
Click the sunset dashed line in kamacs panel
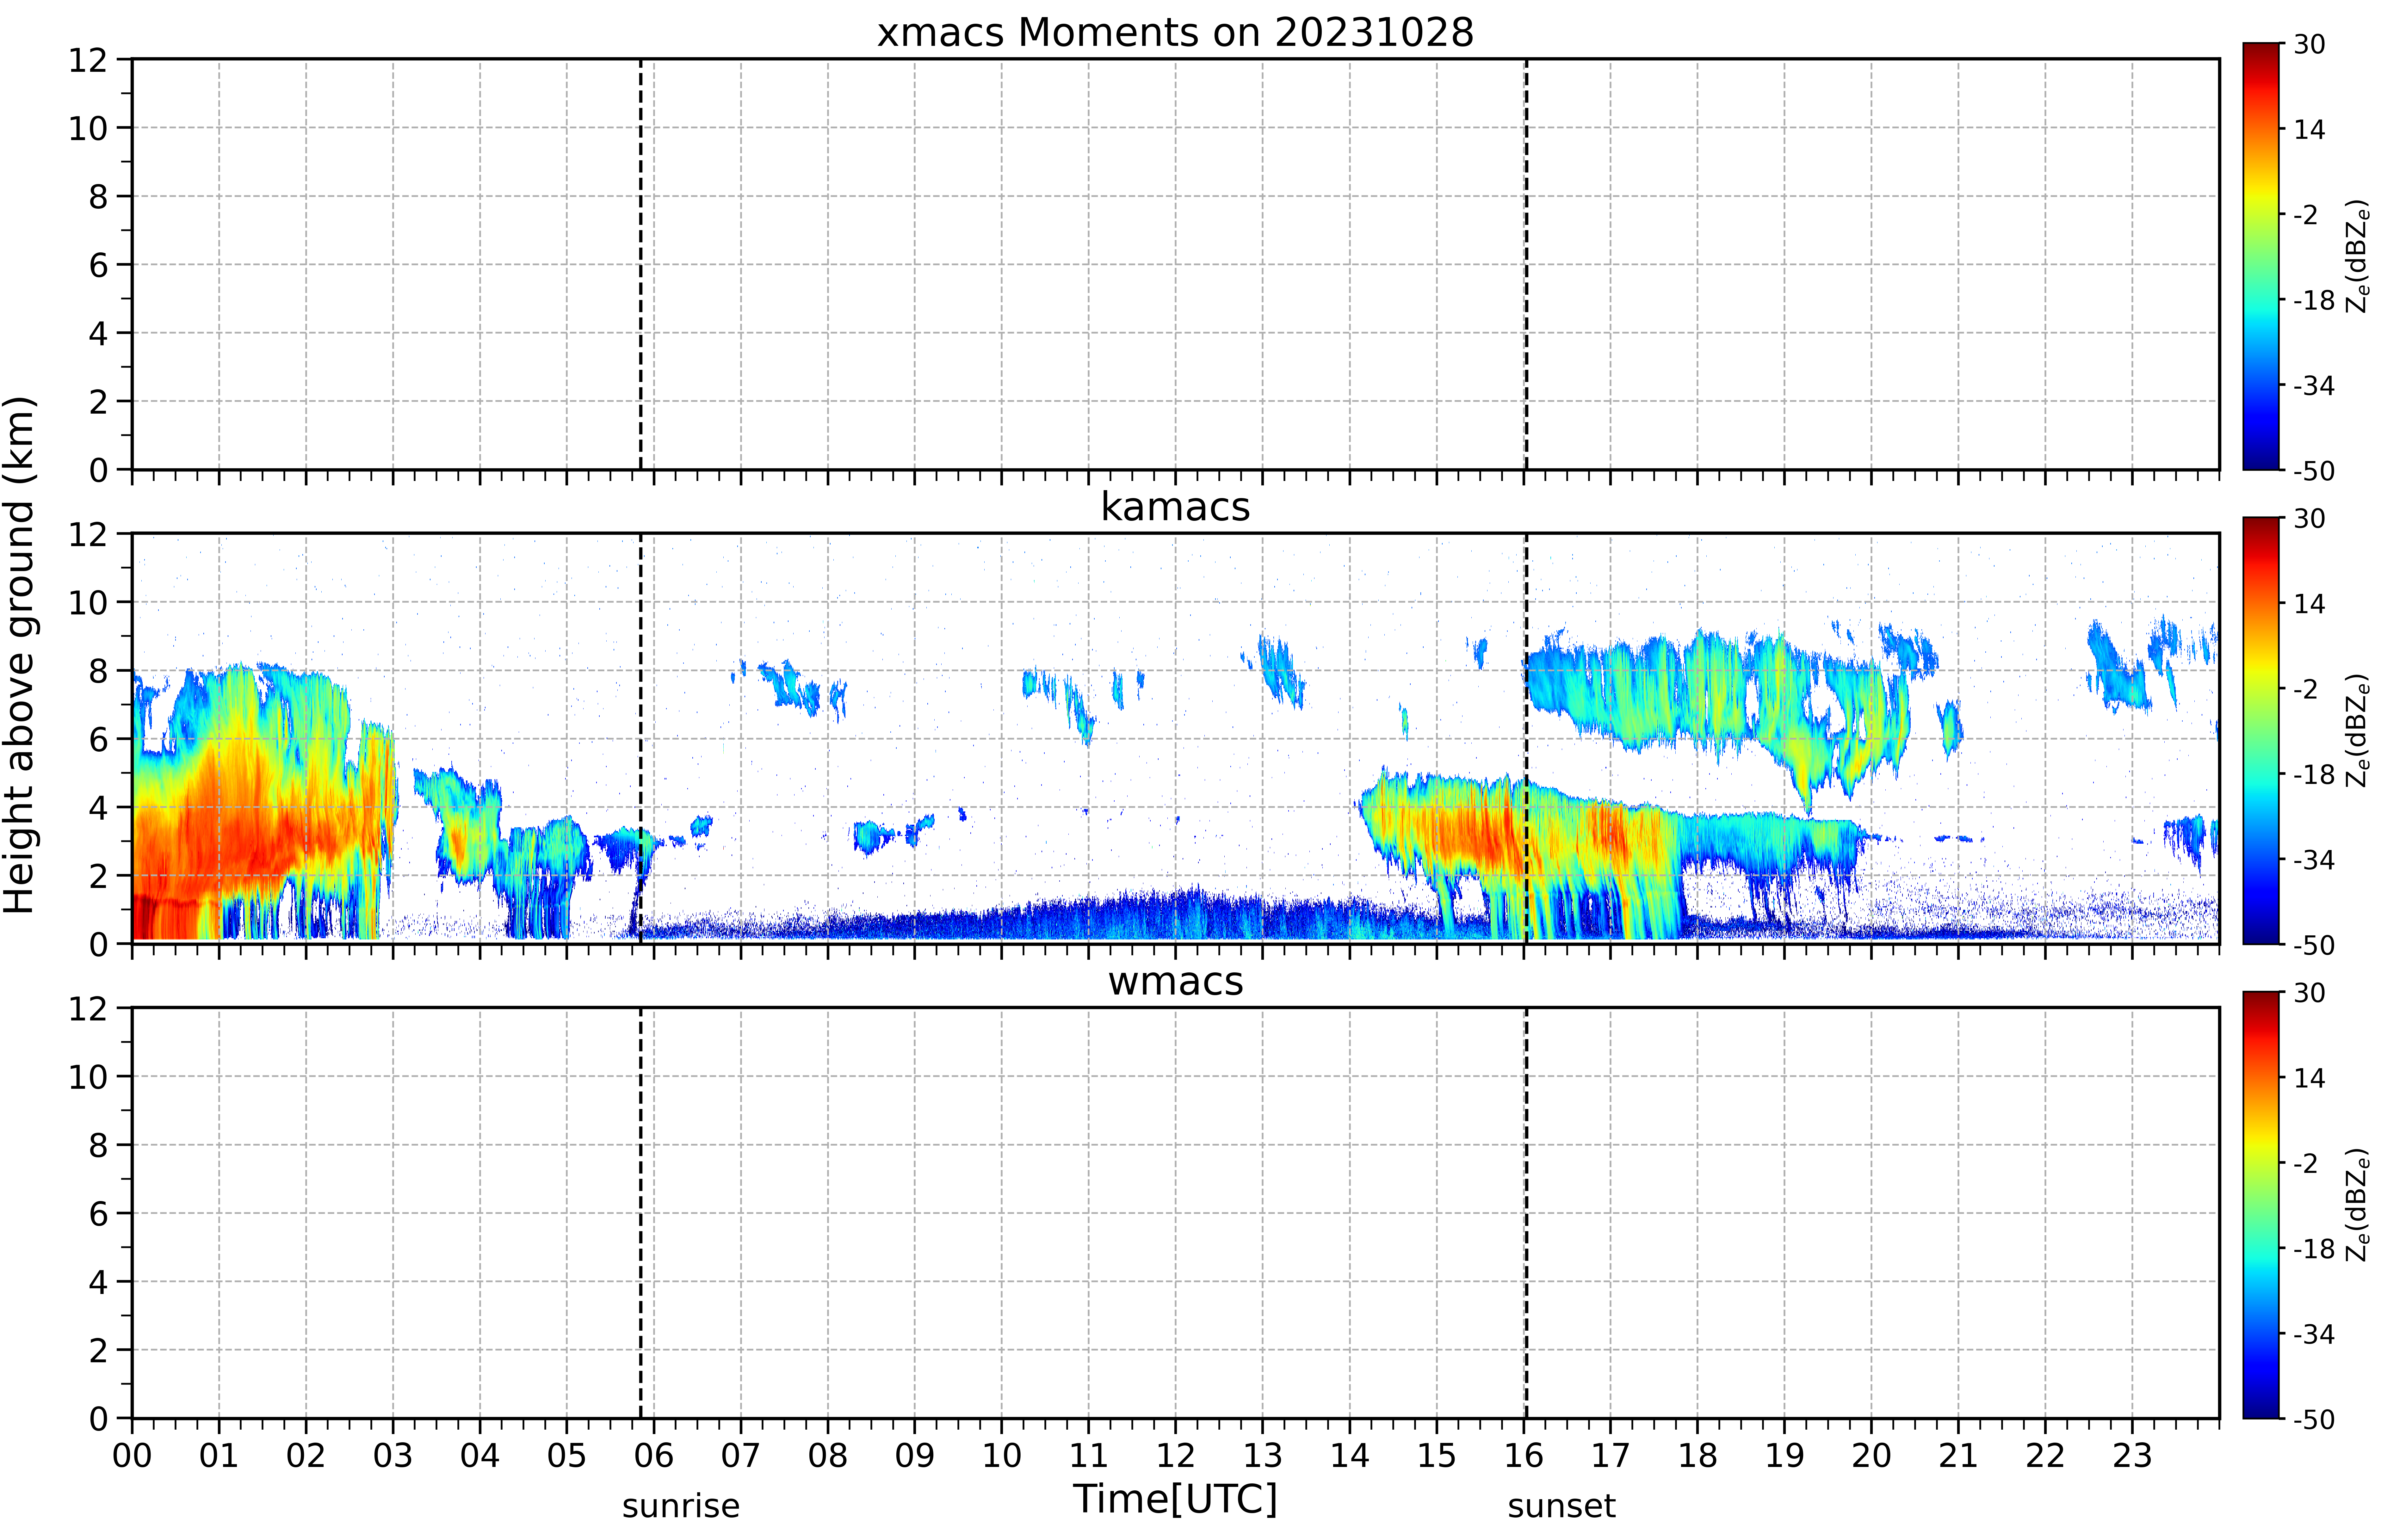pos(1526,738)
